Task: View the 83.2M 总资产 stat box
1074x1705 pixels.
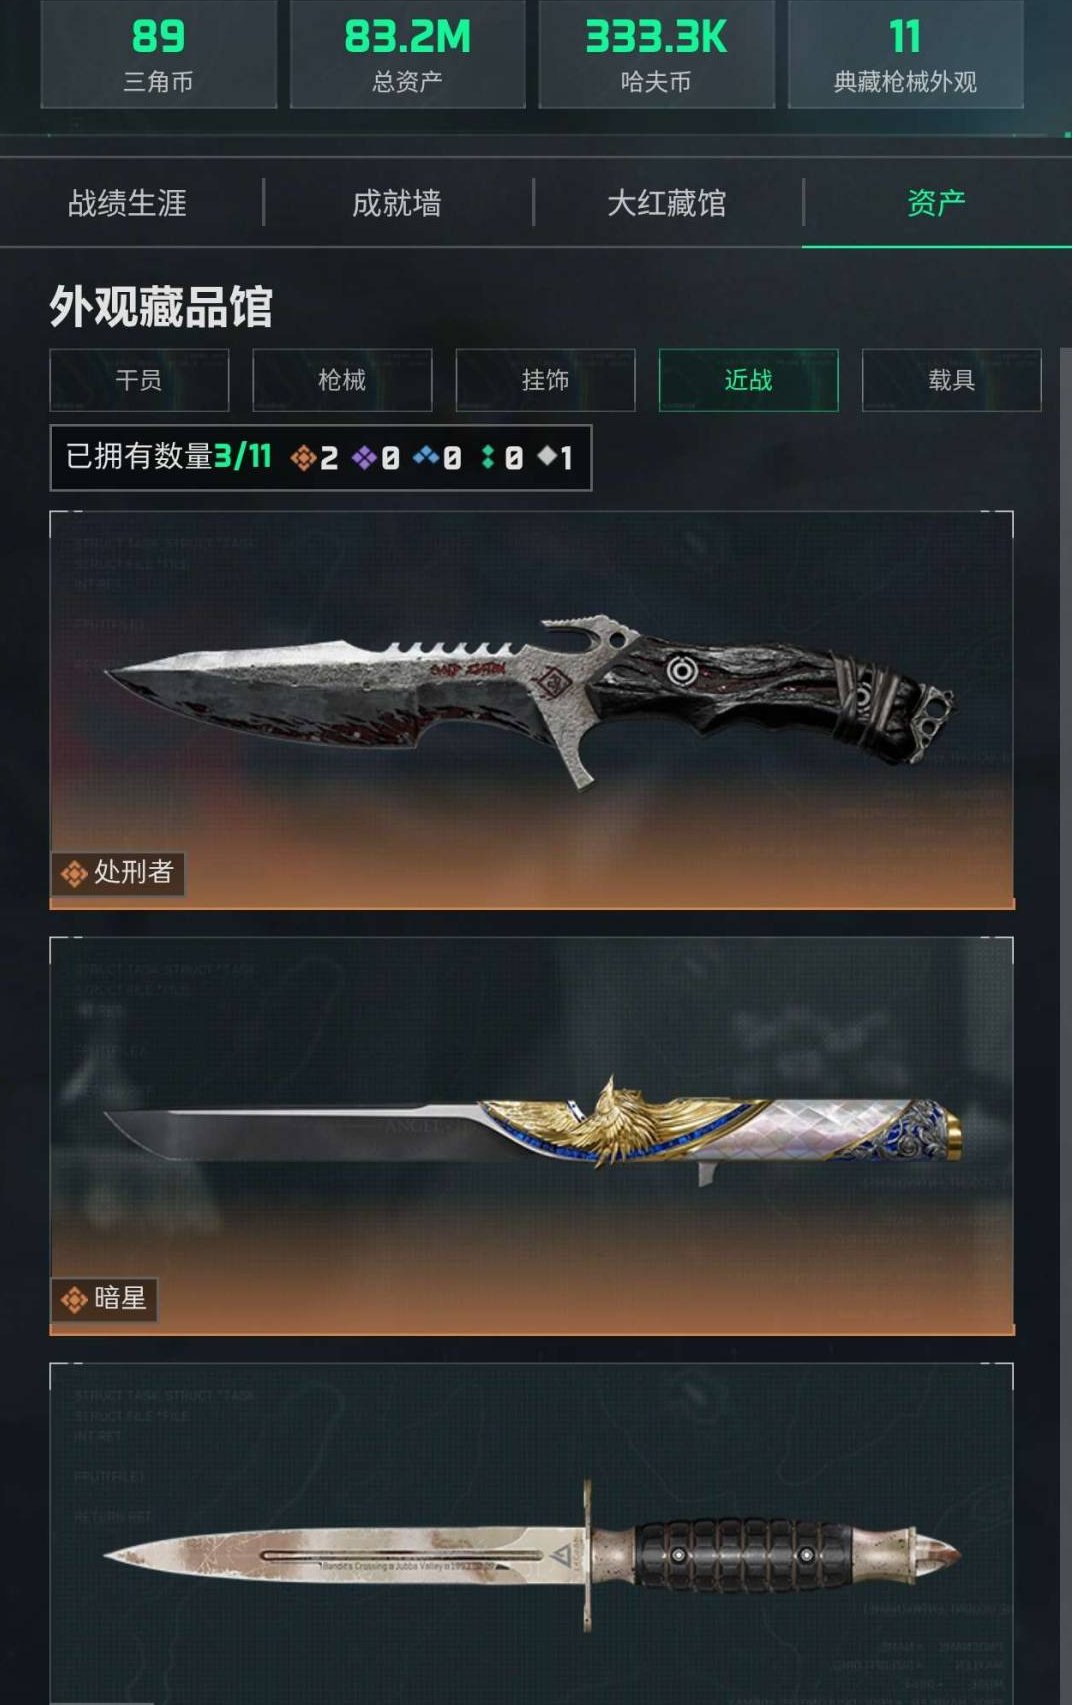Action: [x=408, y=53]
